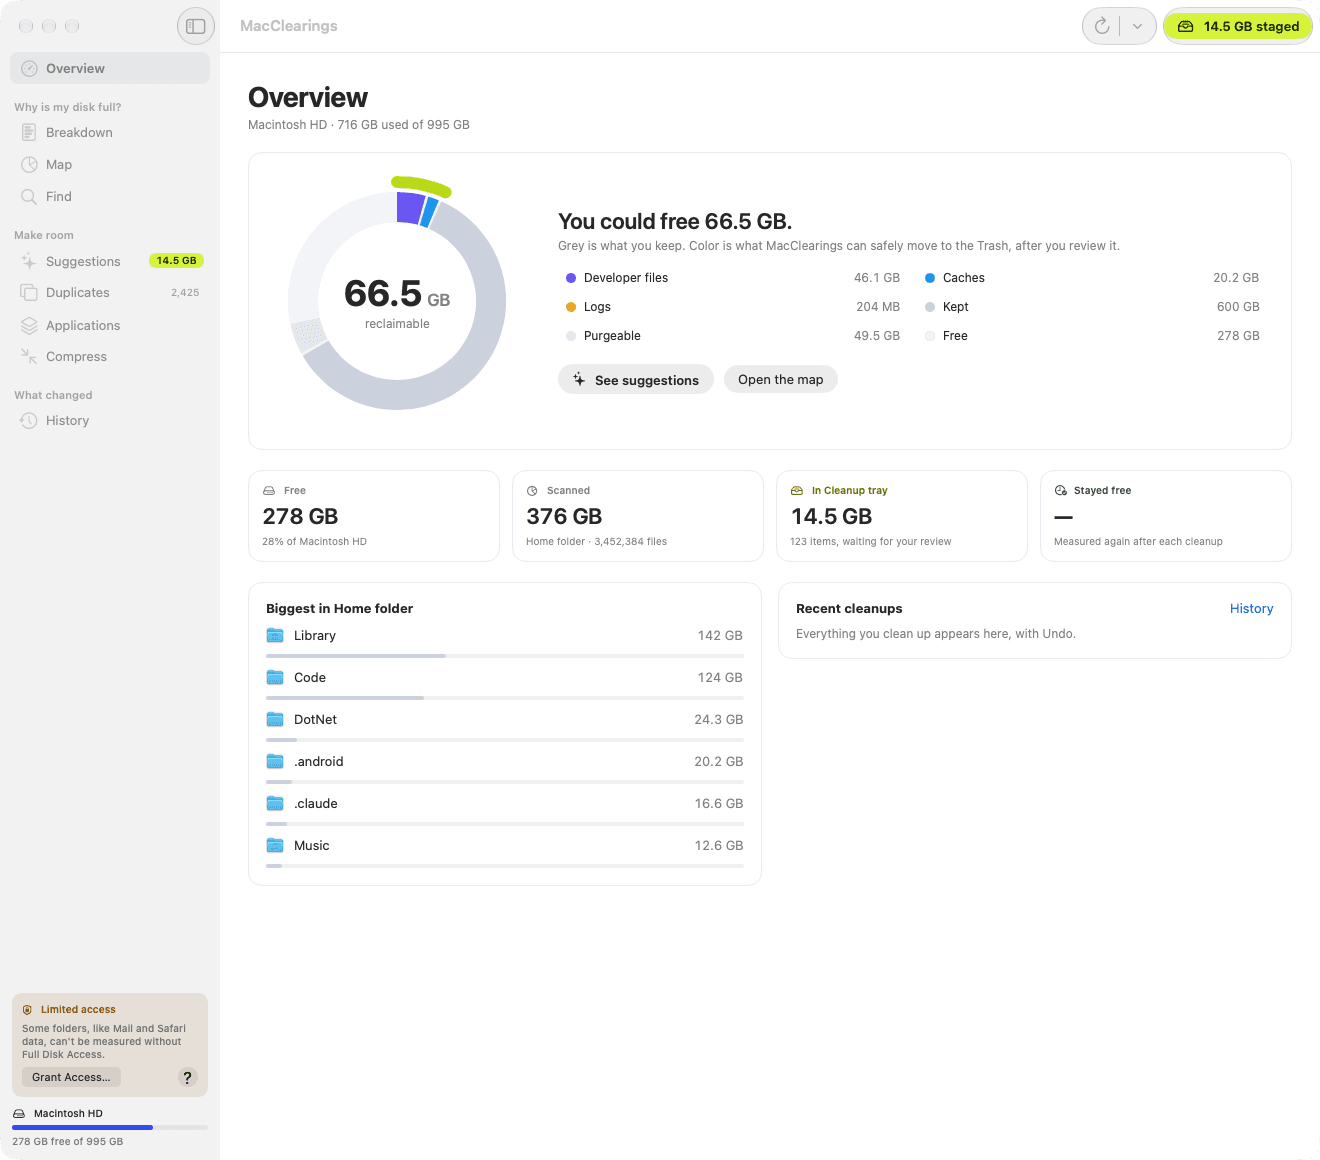Open the 14.5 GB staged tray
This screenshot has height=1160, width=1320.
1238,26
